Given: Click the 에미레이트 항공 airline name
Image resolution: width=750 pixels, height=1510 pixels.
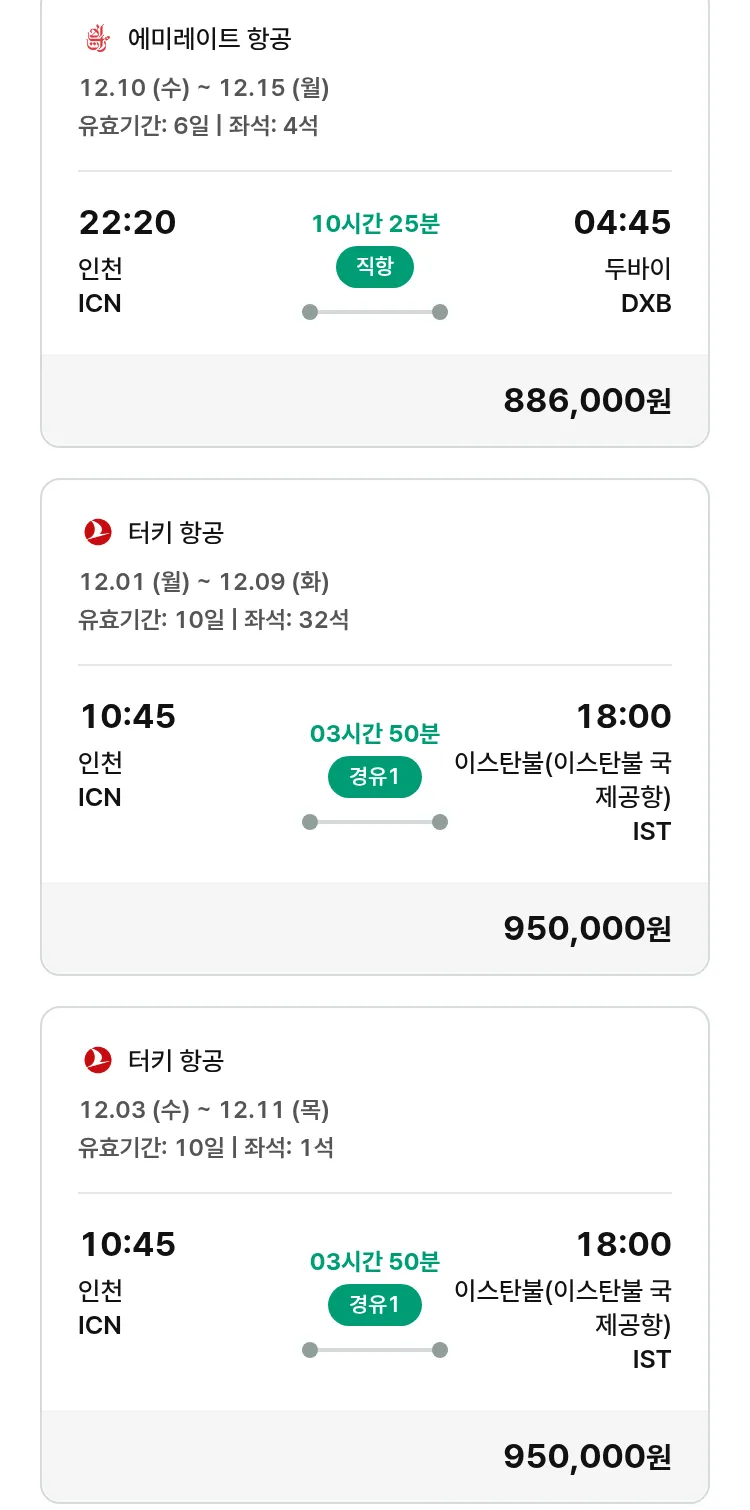Looking at the screenshot, I should pos(210,40).
